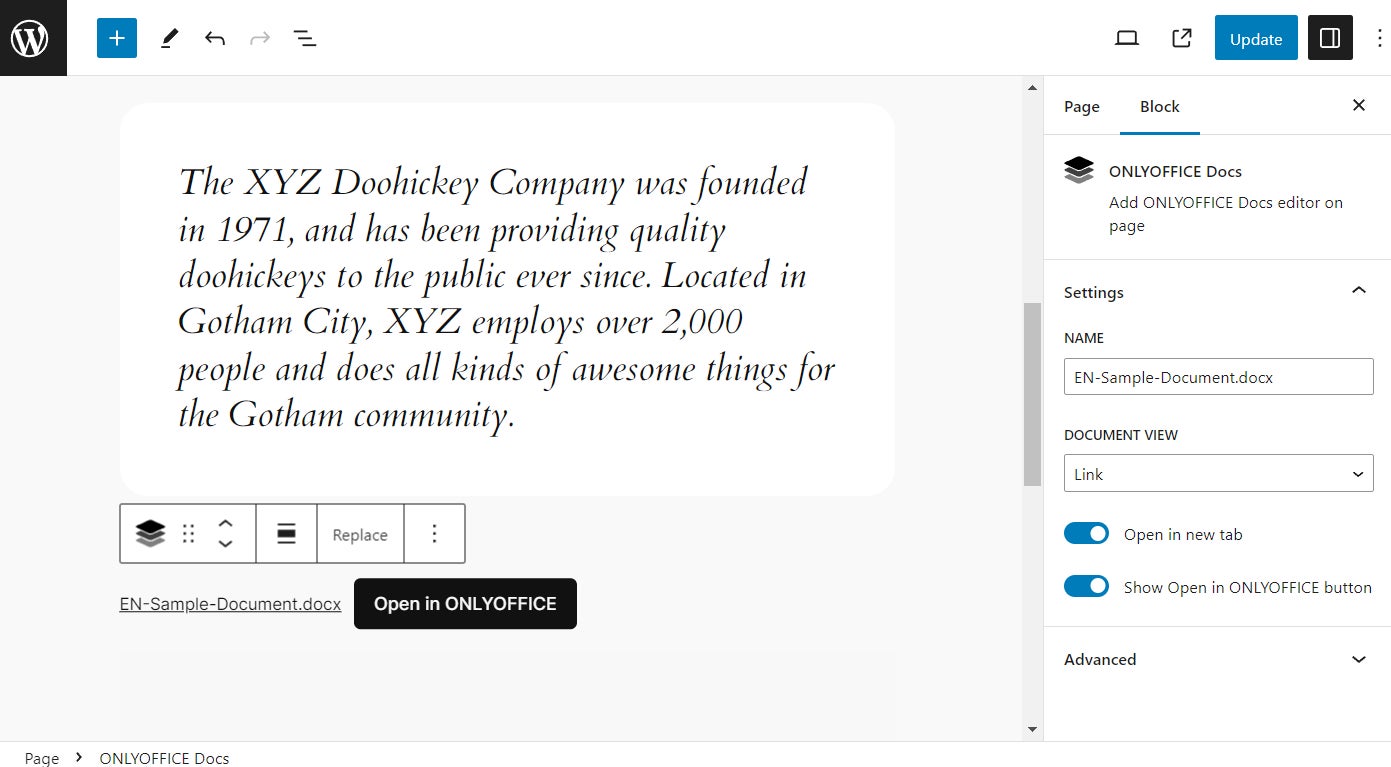Disable the Open in new tab toggle
This screenshot has height=767, width=1391.
click(1086, 534)
